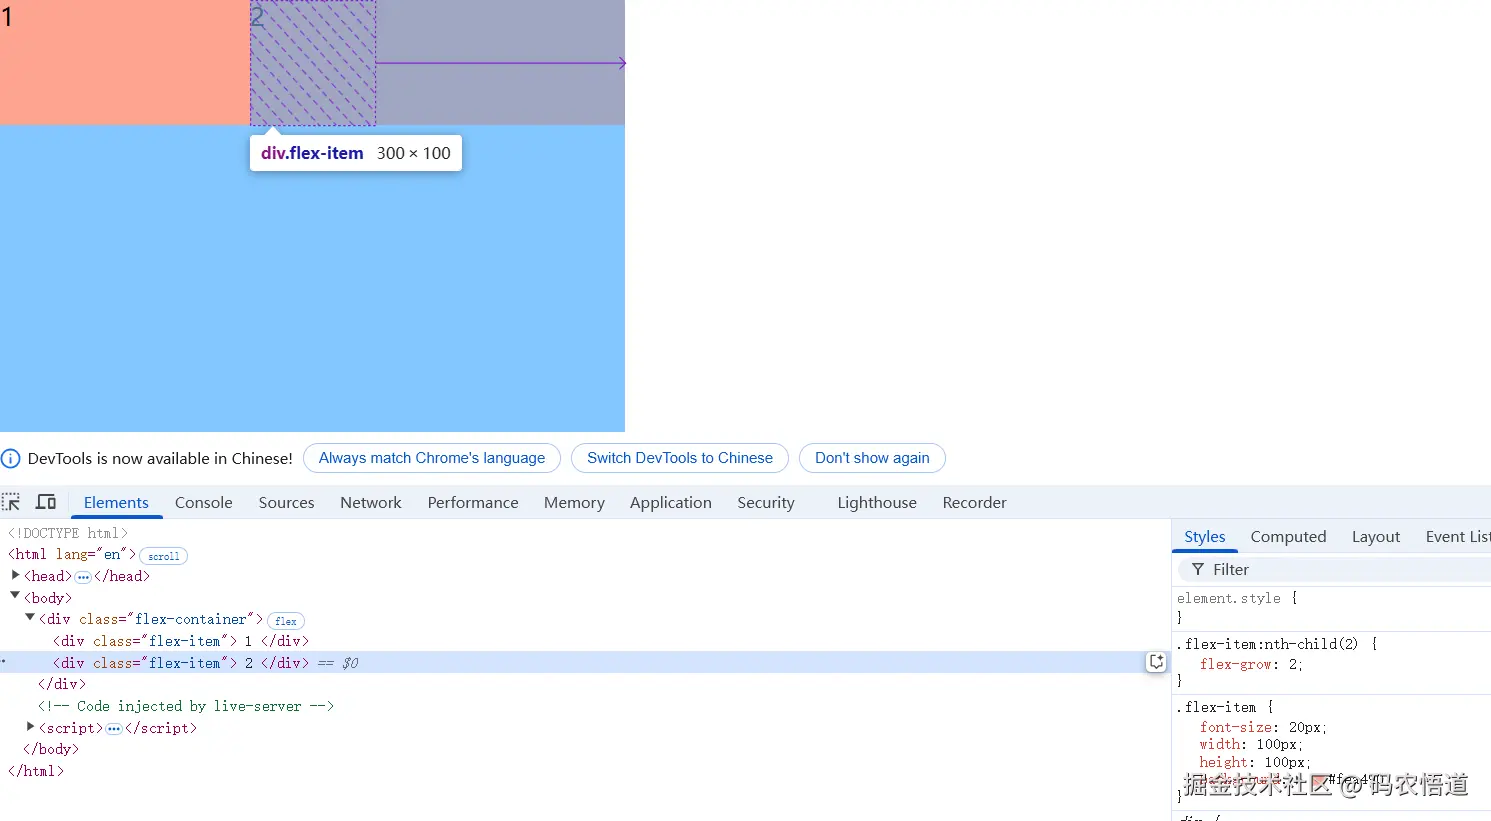Screen dimensions: 1491x821
Task: Click the flex-grow value 2 in Styles
Action: point(1293,664)
